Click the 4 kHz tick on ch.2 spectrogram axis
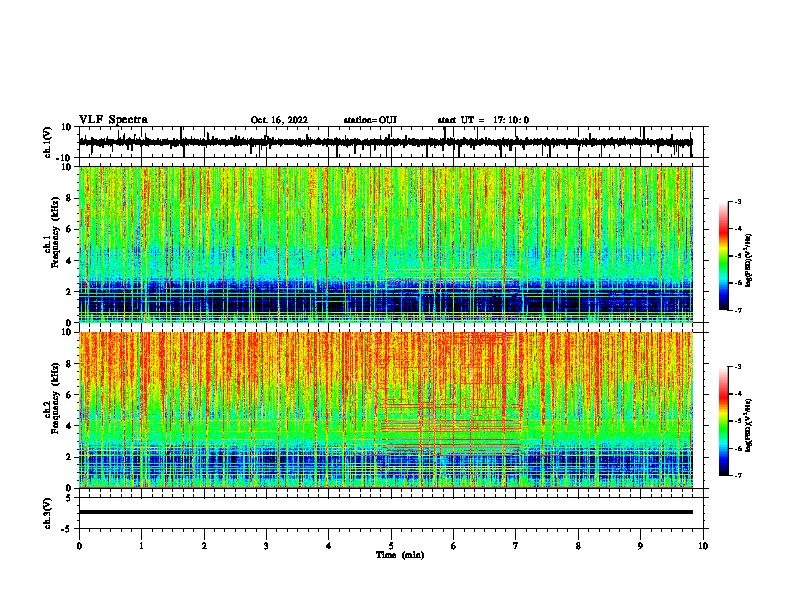792x612 pixels. pyautogui.click(x=69, y=426)
